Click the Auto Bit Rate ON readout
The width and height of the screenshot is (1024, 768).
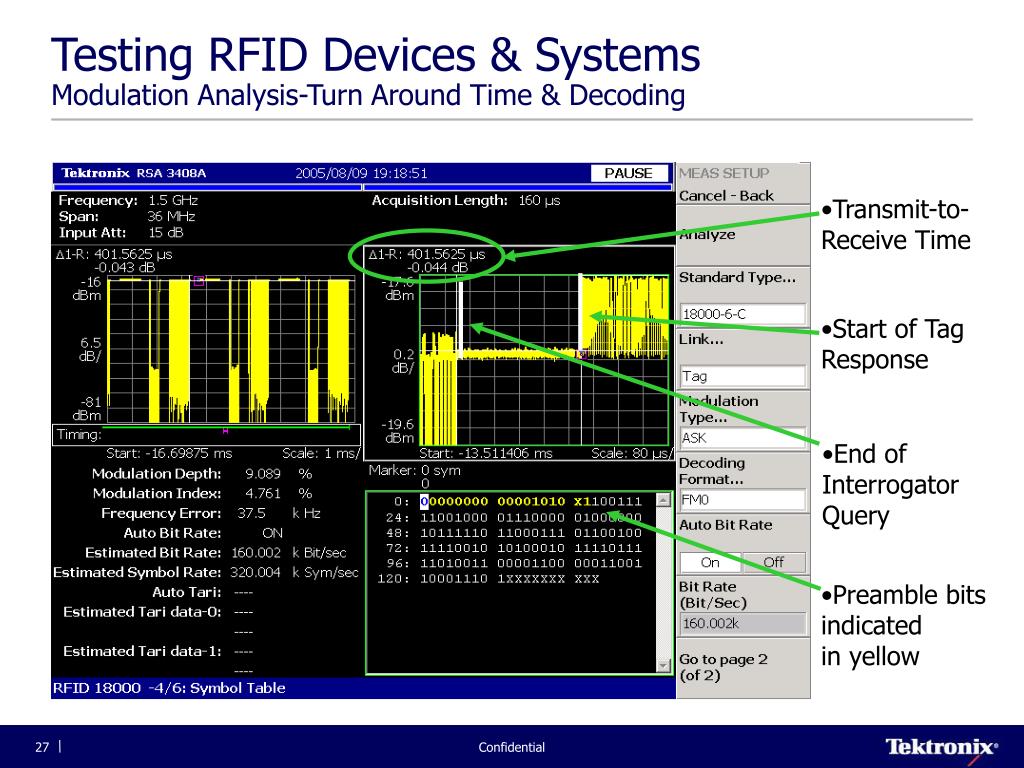pos(272,533)
